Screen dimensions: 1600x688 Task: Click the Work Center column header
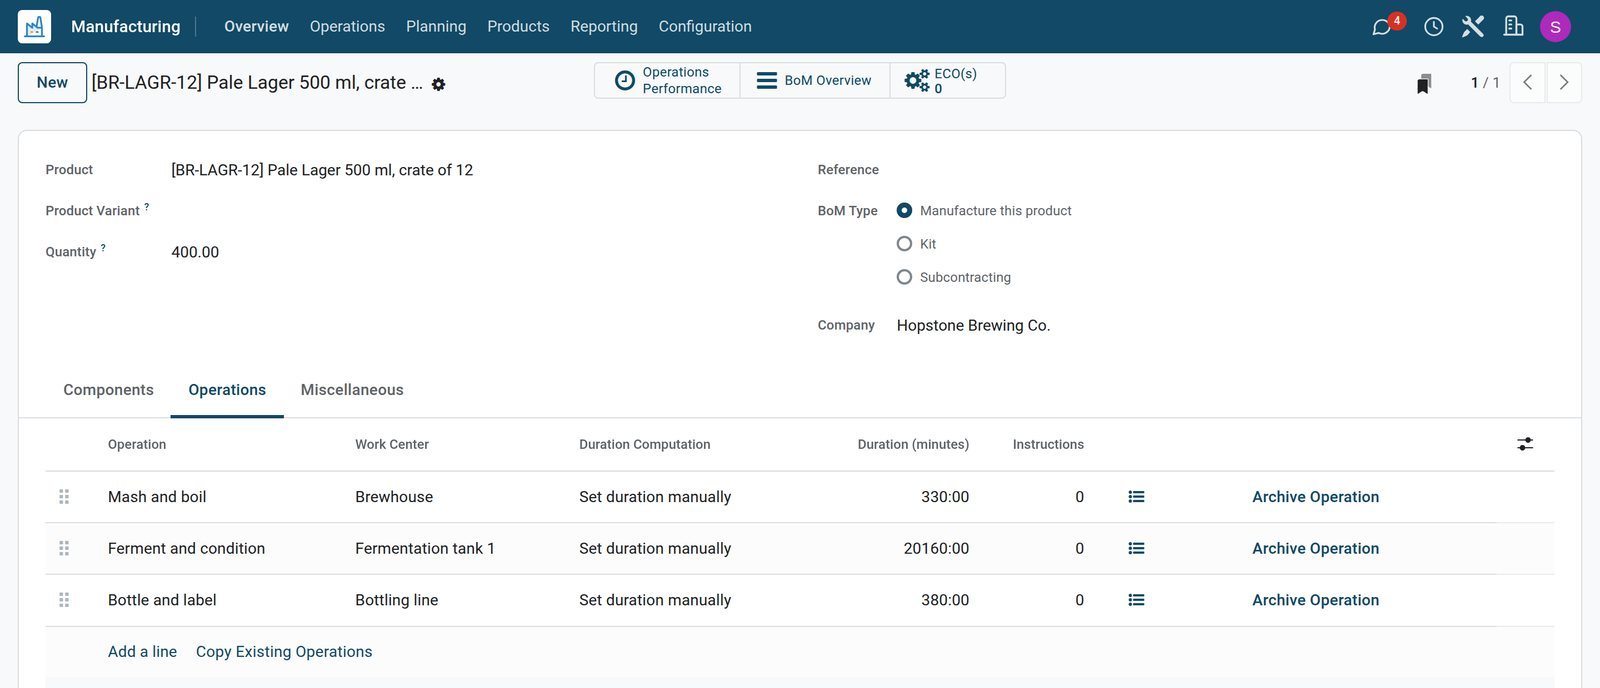click(392, 445)
